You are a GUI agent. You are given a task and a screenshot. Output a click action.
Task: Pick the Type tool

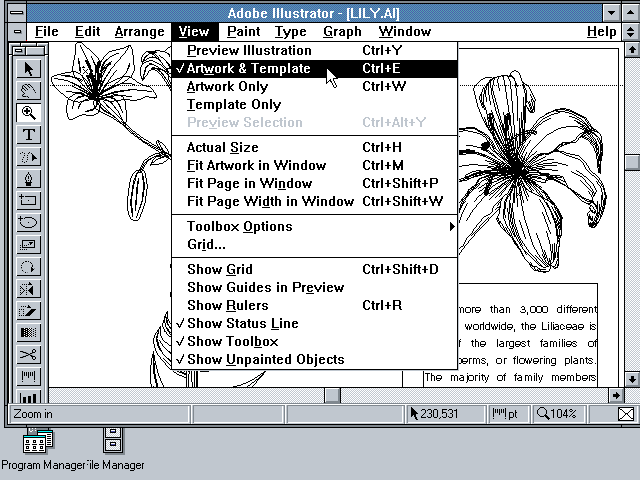point(29,135)
